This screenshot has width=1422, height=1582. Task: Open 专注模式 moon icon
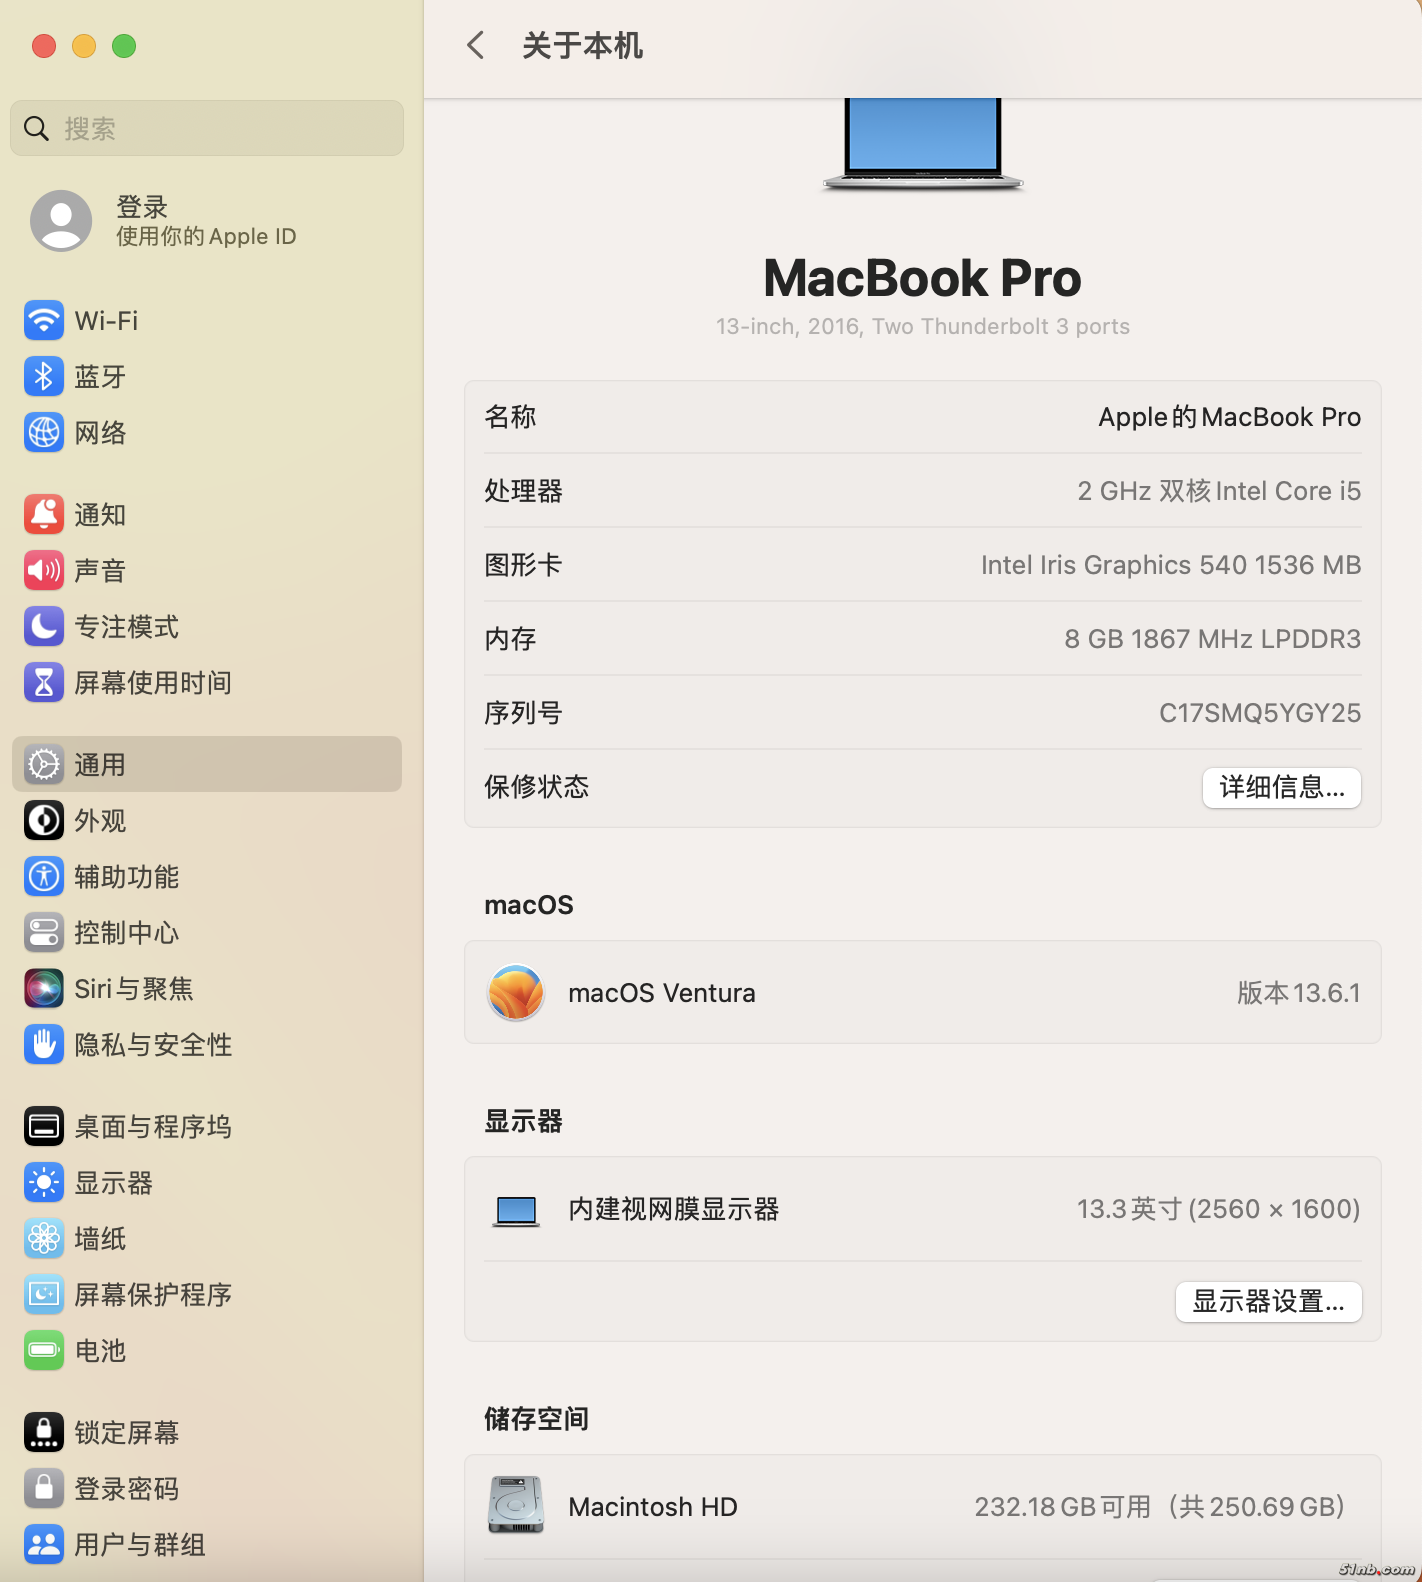(44, 627)
